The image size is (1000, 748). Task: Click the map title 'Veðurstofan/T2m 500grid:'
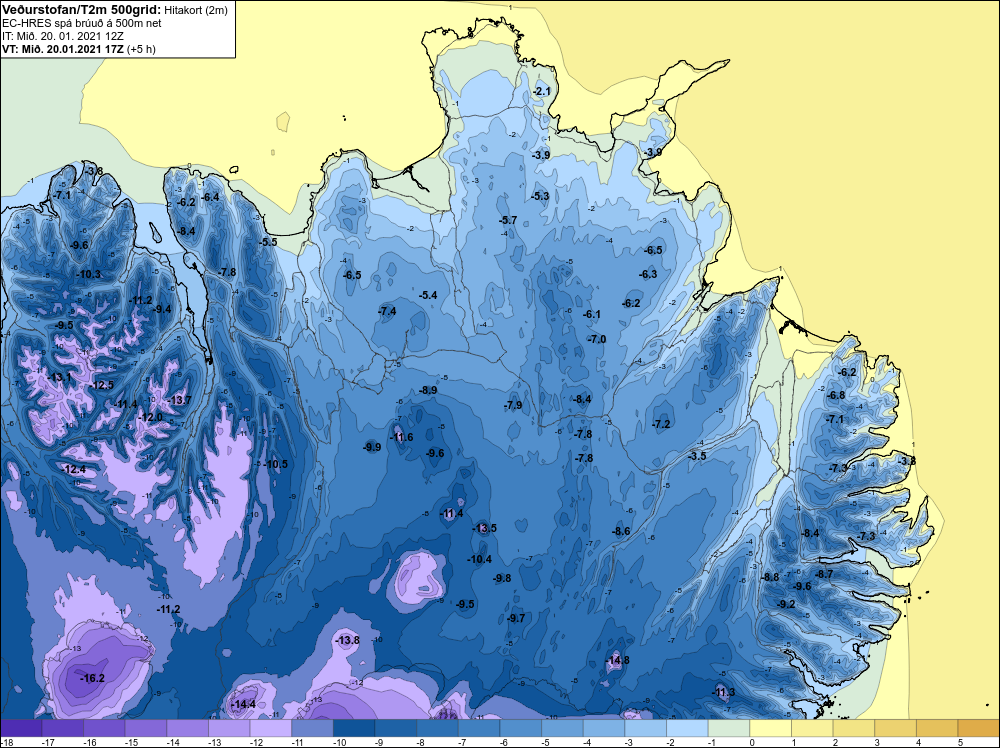point(81,10)
